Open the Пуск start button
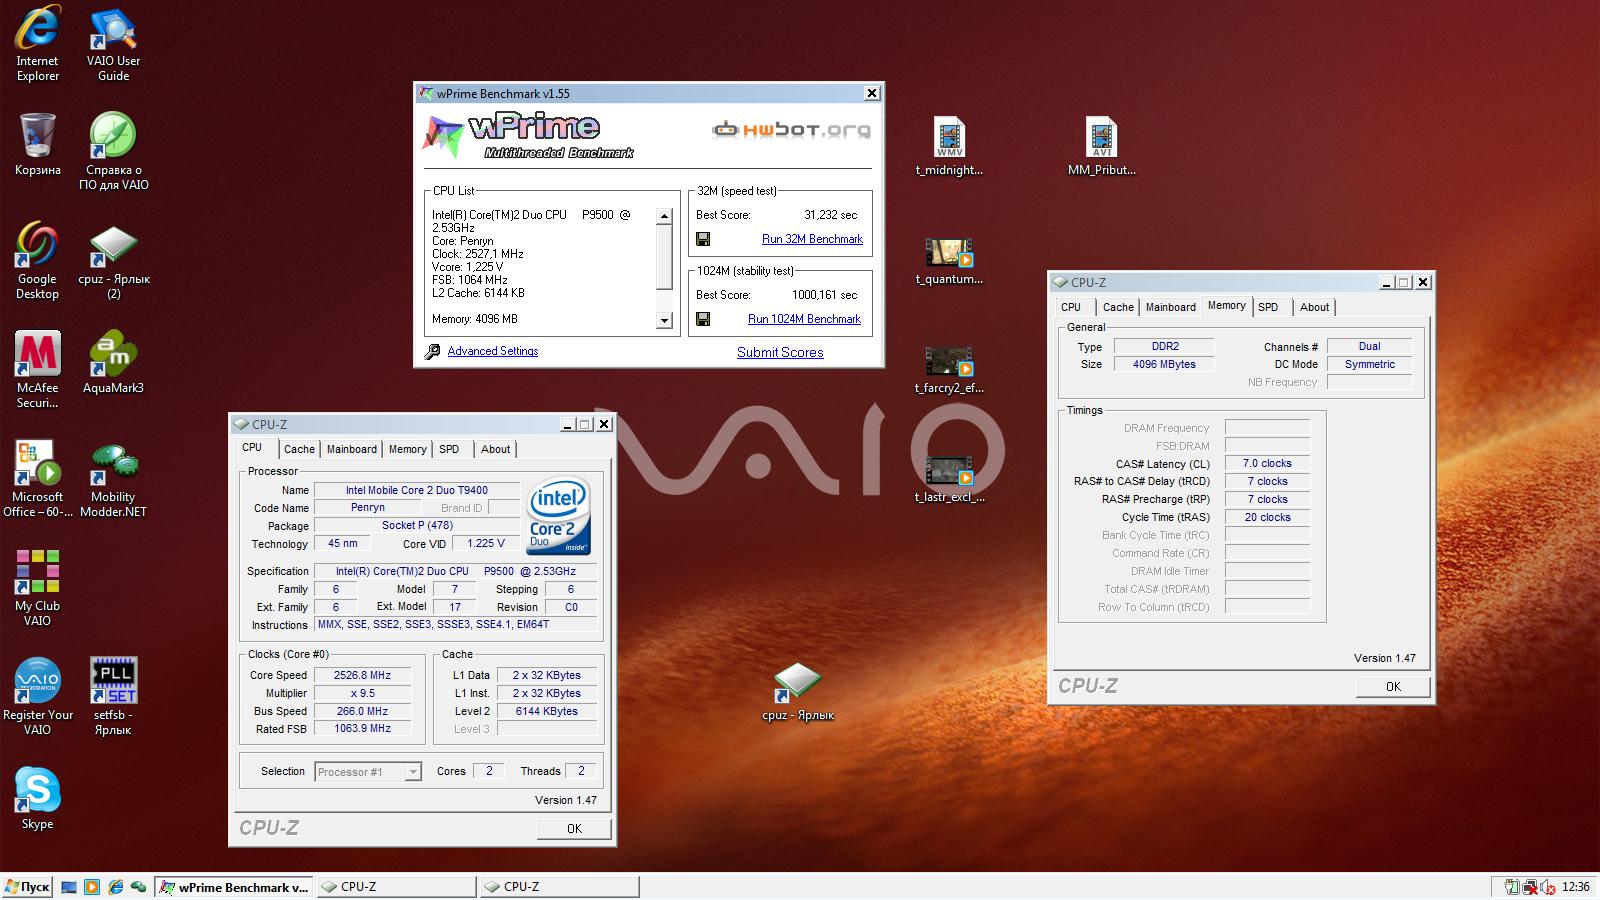The image size is (1600, 900). point(27,887)
